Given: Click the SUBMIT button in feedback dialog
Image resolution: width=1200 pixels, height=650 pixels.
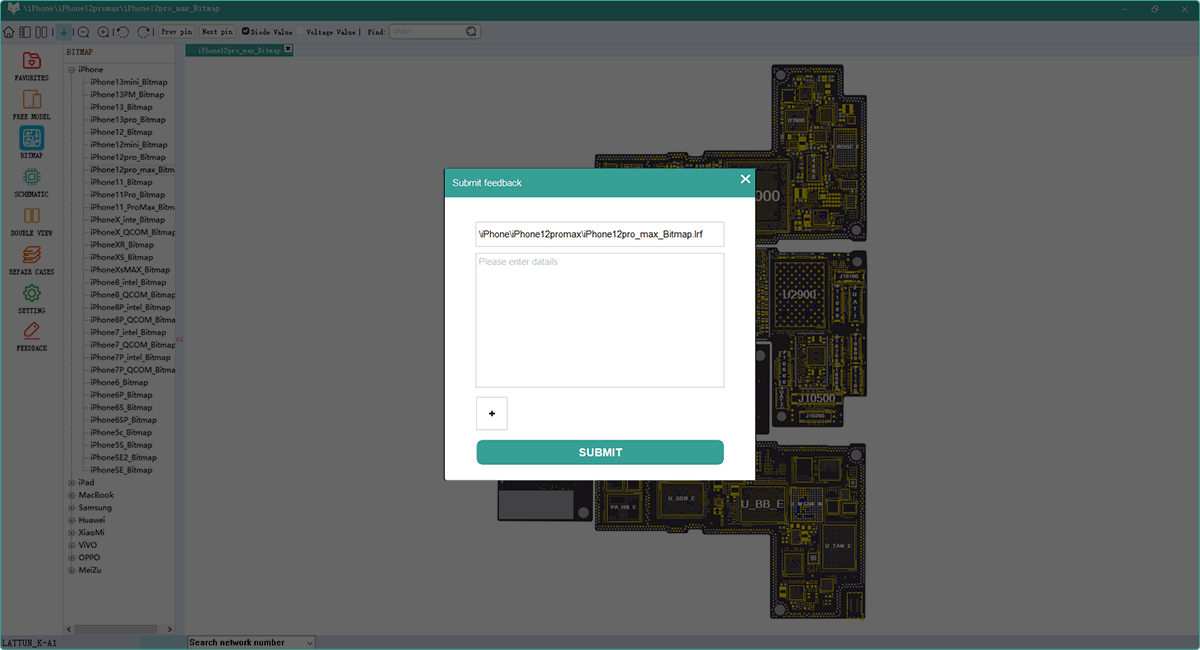Looking at the screenshot, I should click(599, 452).
